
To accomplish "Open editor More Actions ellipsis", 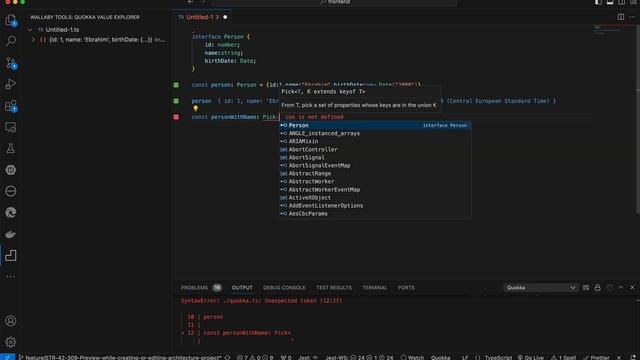I will [632, 17].
